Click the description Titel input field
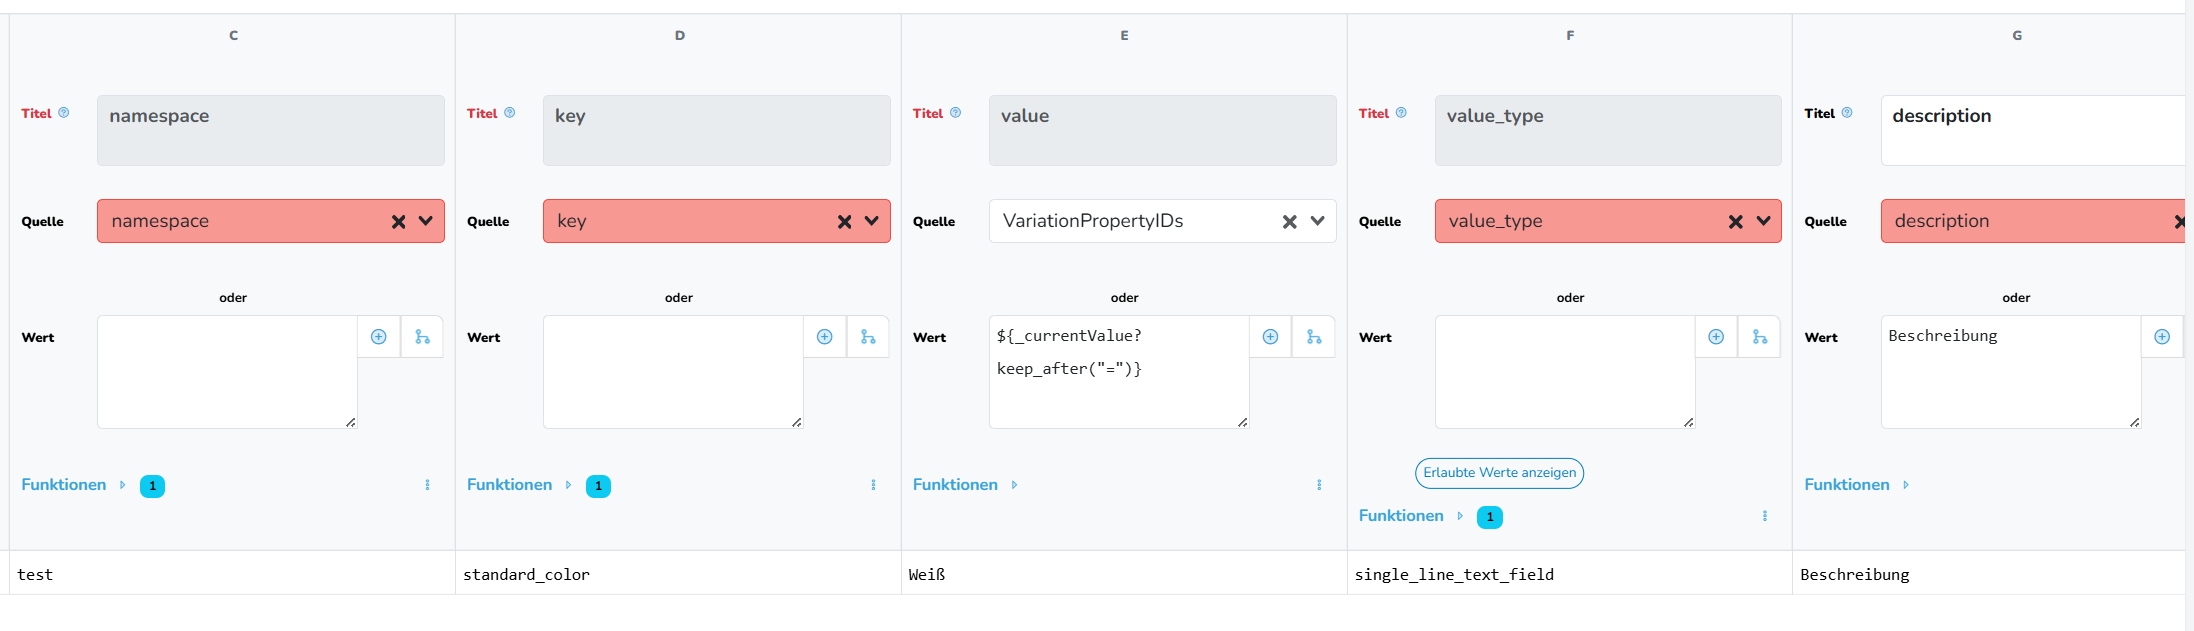The width and height of the screenshot is (2194, 631). pos(2030,130)
